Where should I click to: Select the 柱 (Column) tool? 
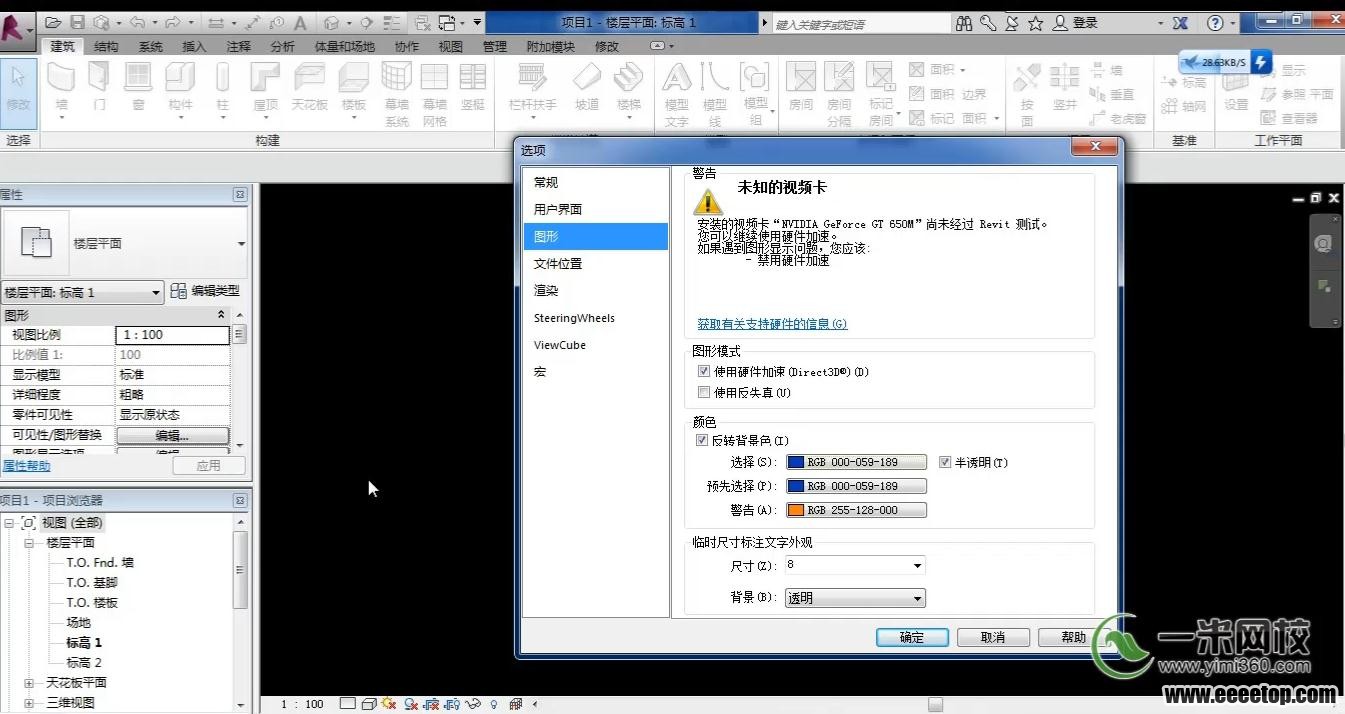pos(222,90)
